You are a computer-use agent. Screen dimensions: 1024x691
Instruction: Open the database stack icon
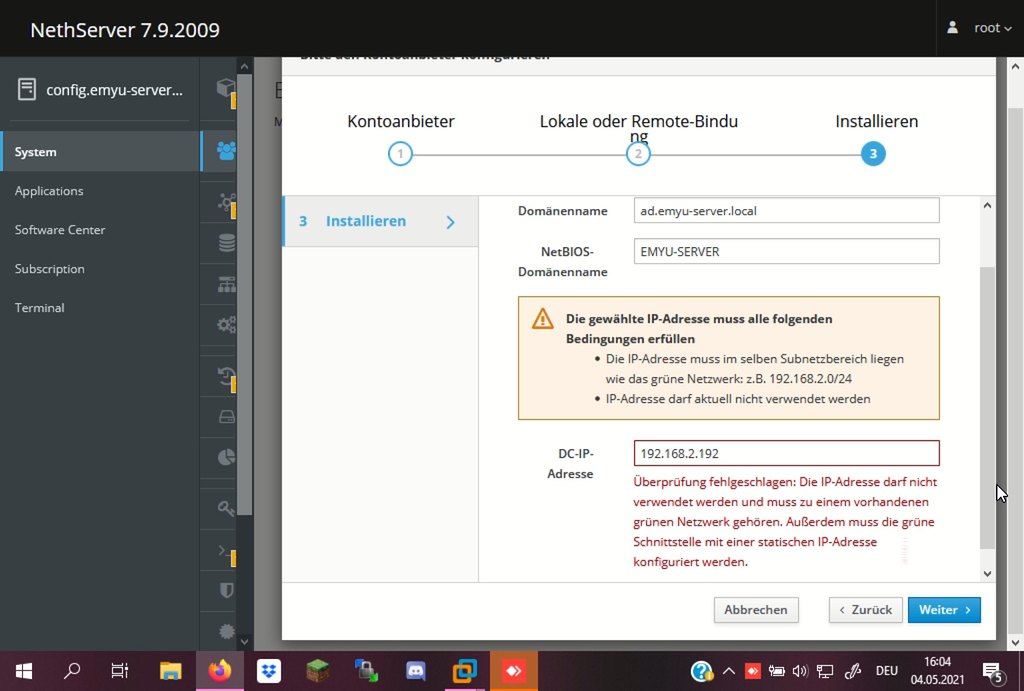coord(226,243)
